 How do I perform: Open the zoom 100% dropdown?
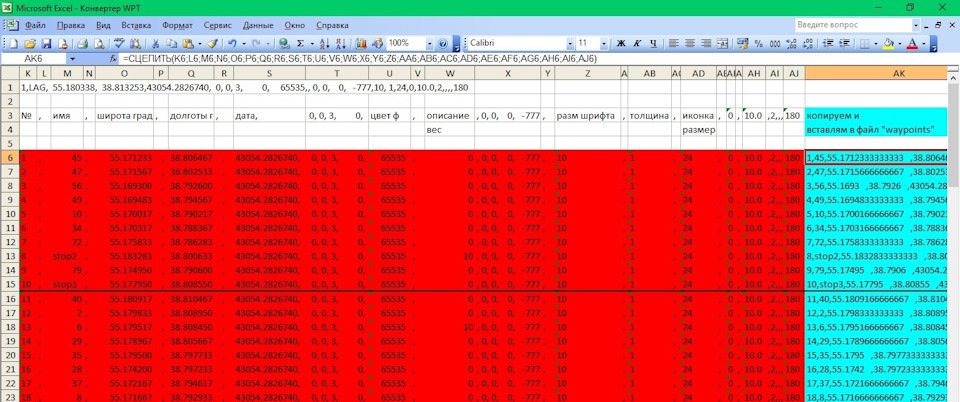point(430,44)
